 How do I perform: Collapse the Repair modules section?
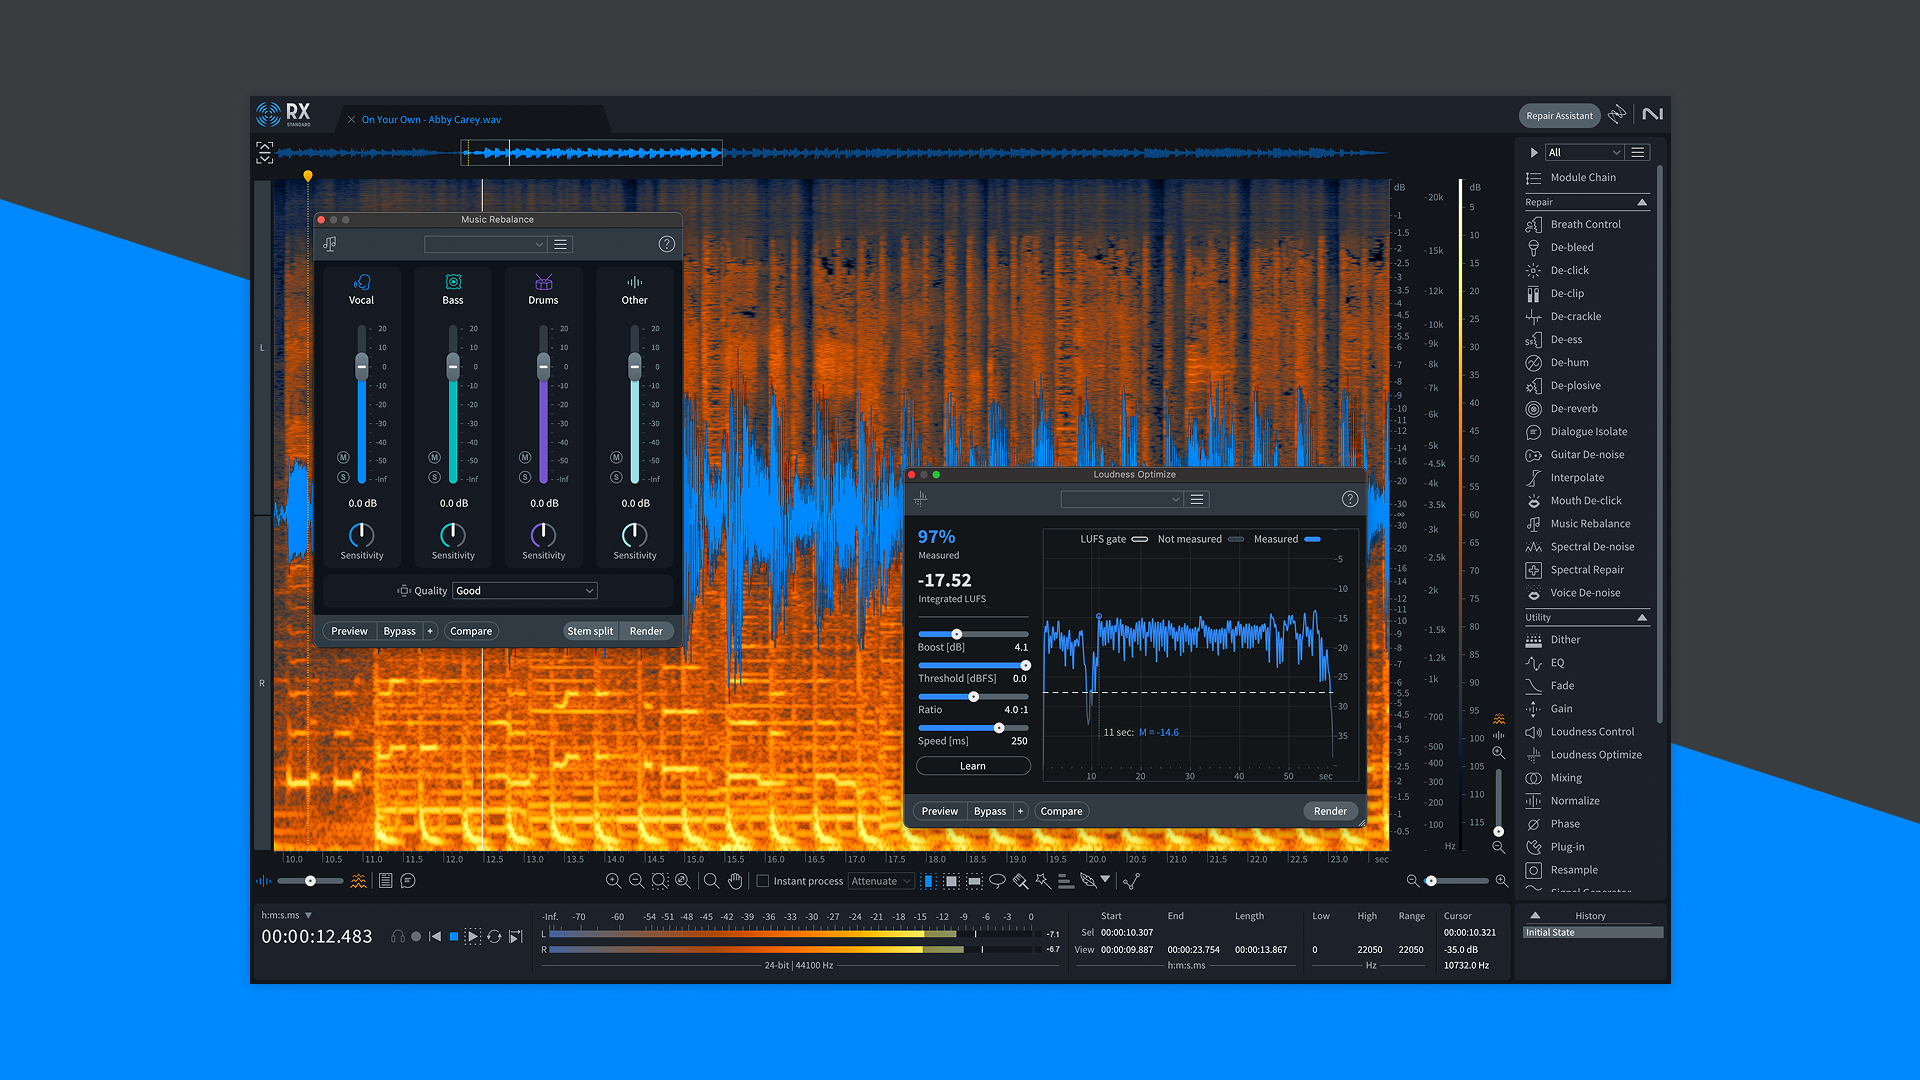coord(1641,202)
